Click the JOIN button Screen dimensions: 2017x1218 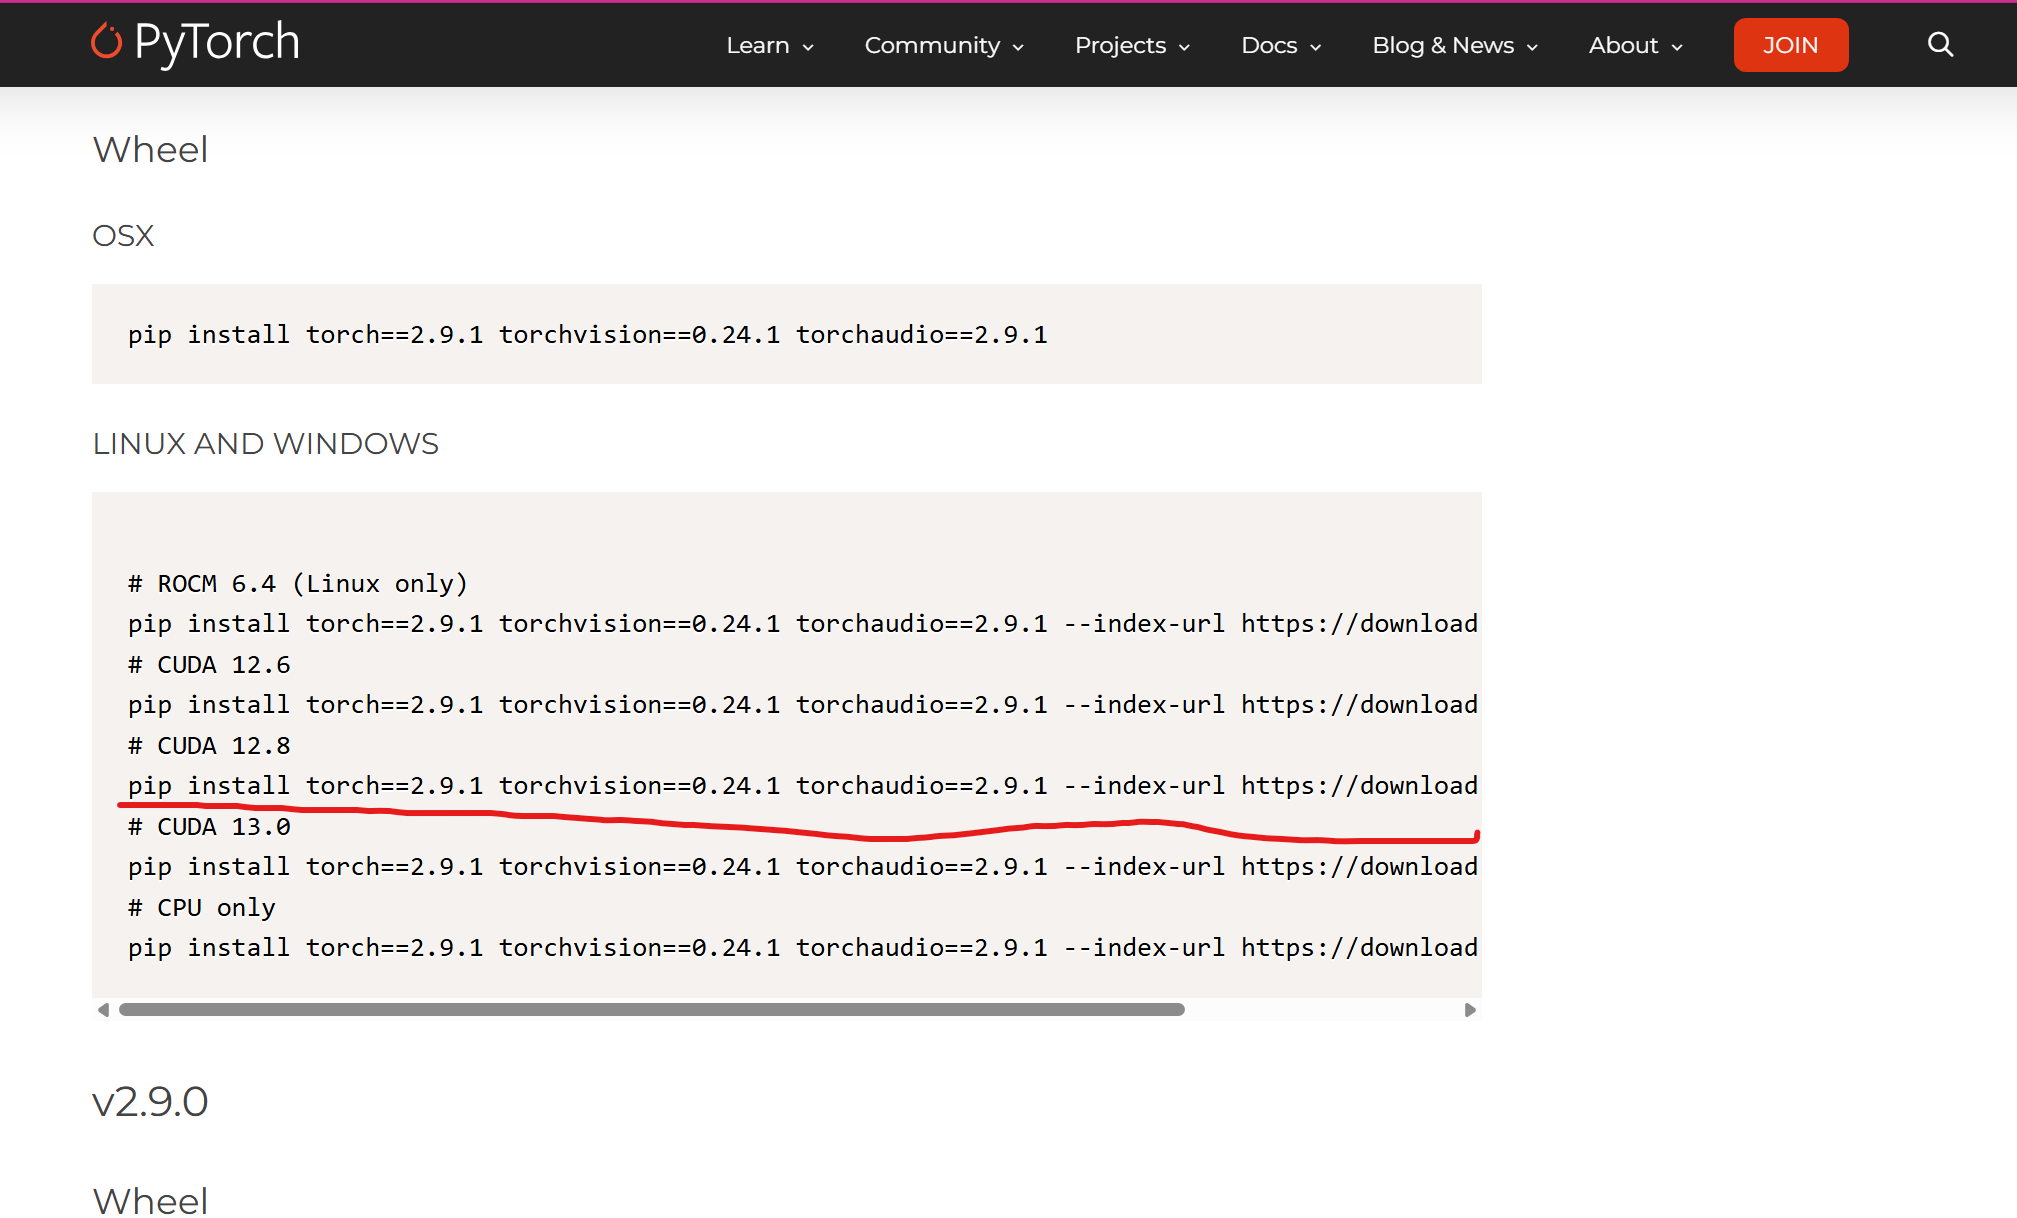point(1790,45)
